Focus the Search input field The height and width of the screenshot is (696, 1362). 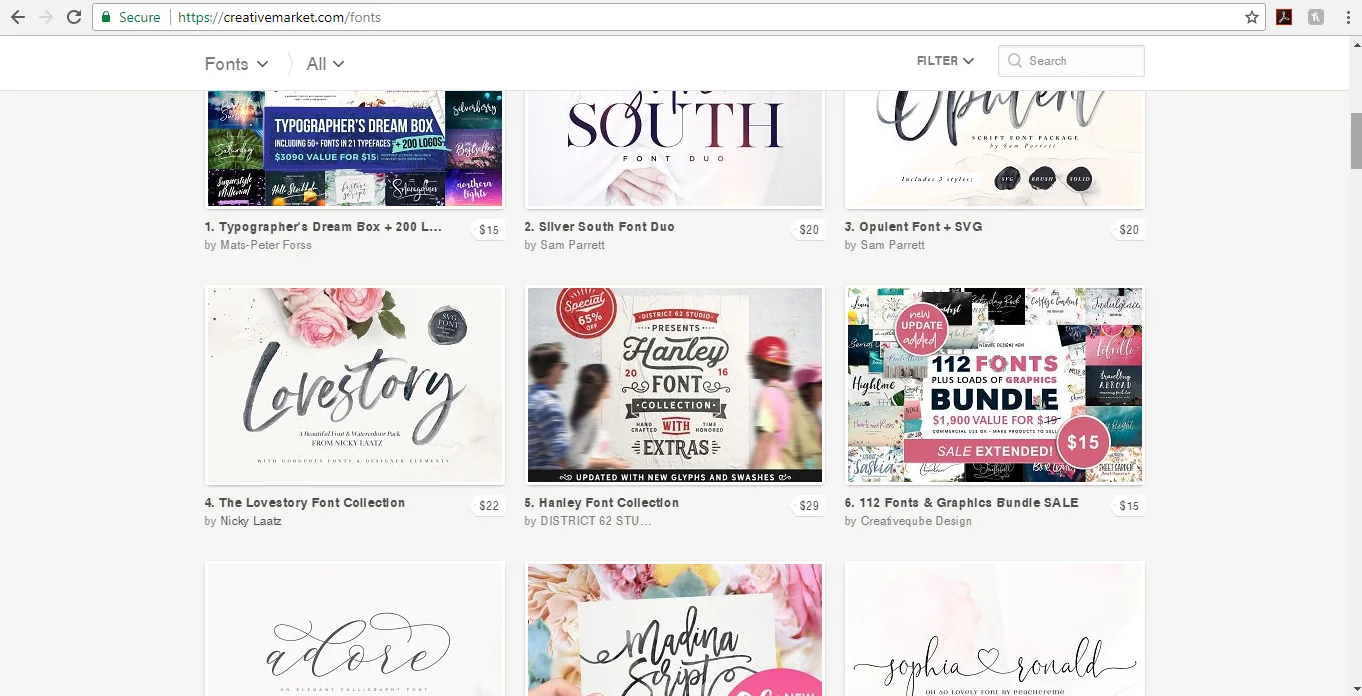pyautogui.click(x=1071, y=61)
